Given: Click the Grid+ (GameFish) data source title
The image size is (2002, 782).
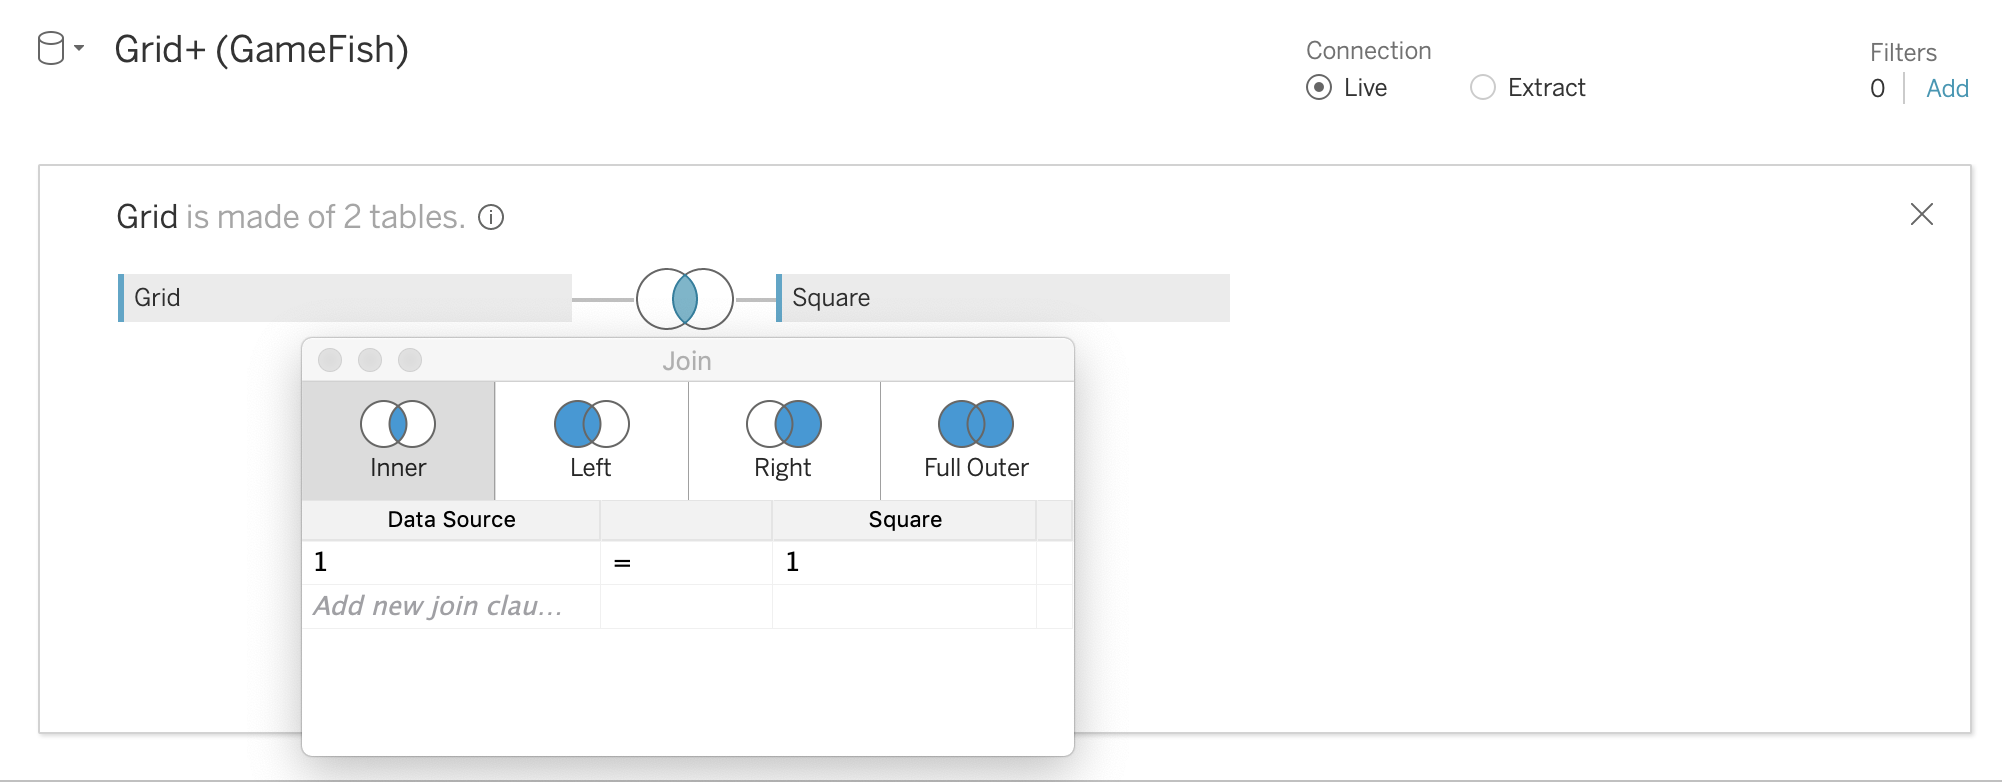Looking at the screenshot, I should (261, 49).
